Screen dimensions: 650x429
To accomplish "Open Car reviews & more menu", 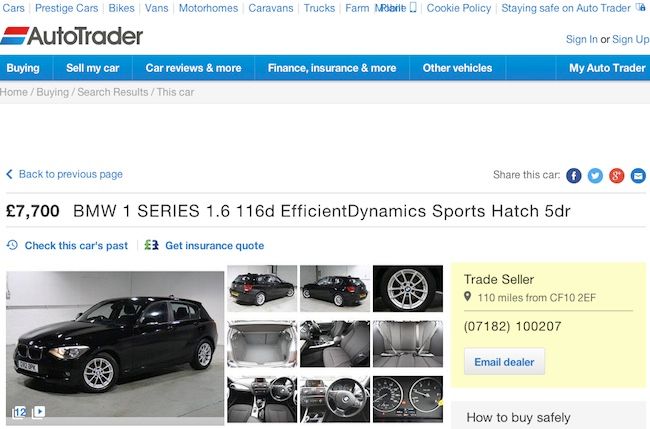I will 193,68.
